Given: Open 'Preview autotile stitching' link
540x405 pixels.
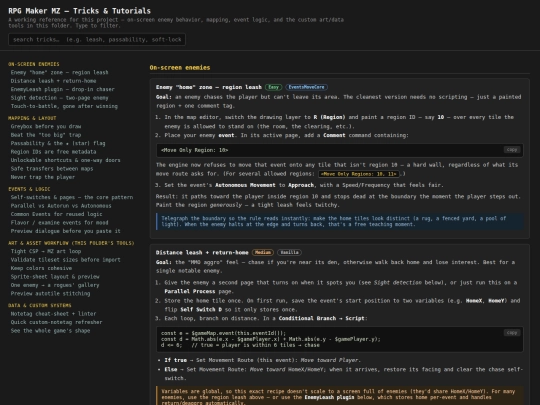Looking at the screenshot, I should 50,293.
